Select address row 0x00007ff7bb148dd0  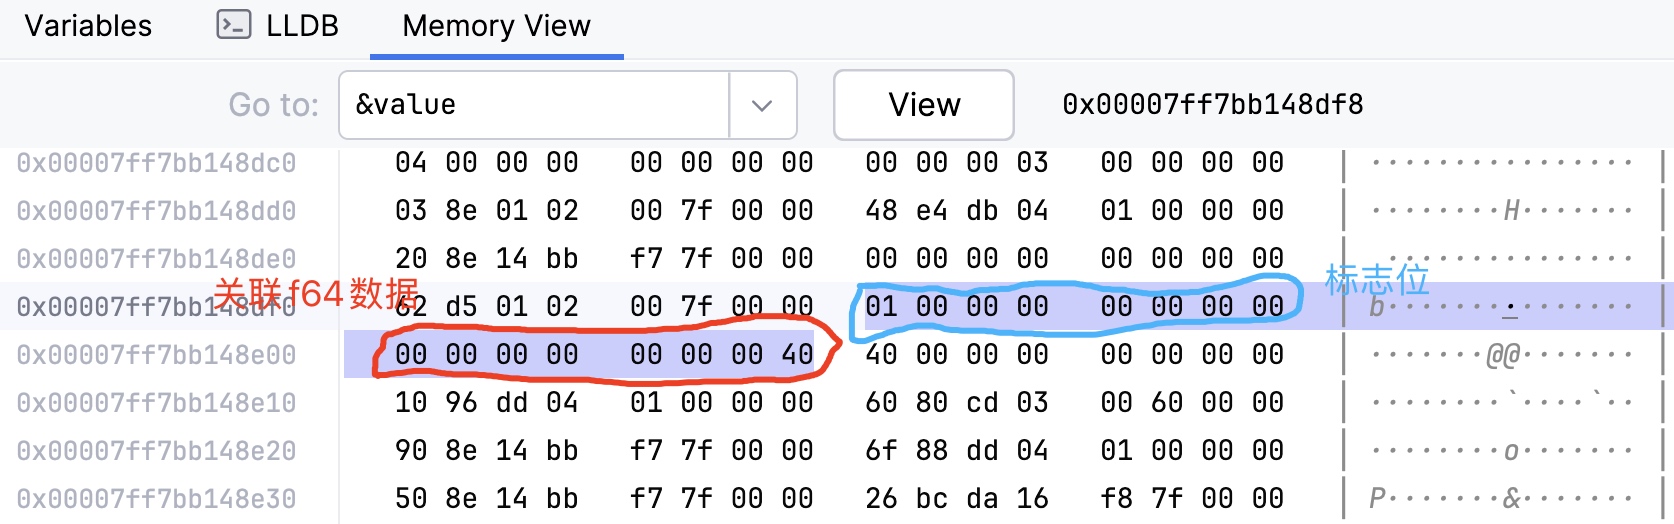coord(156,211)
